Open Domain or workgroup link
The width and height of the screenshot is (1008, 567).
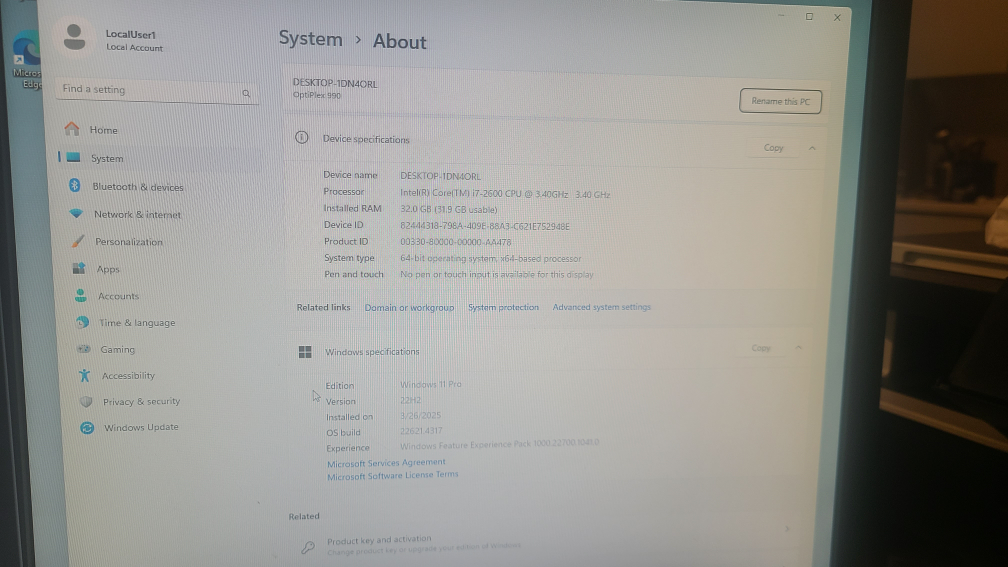[409, 307]
